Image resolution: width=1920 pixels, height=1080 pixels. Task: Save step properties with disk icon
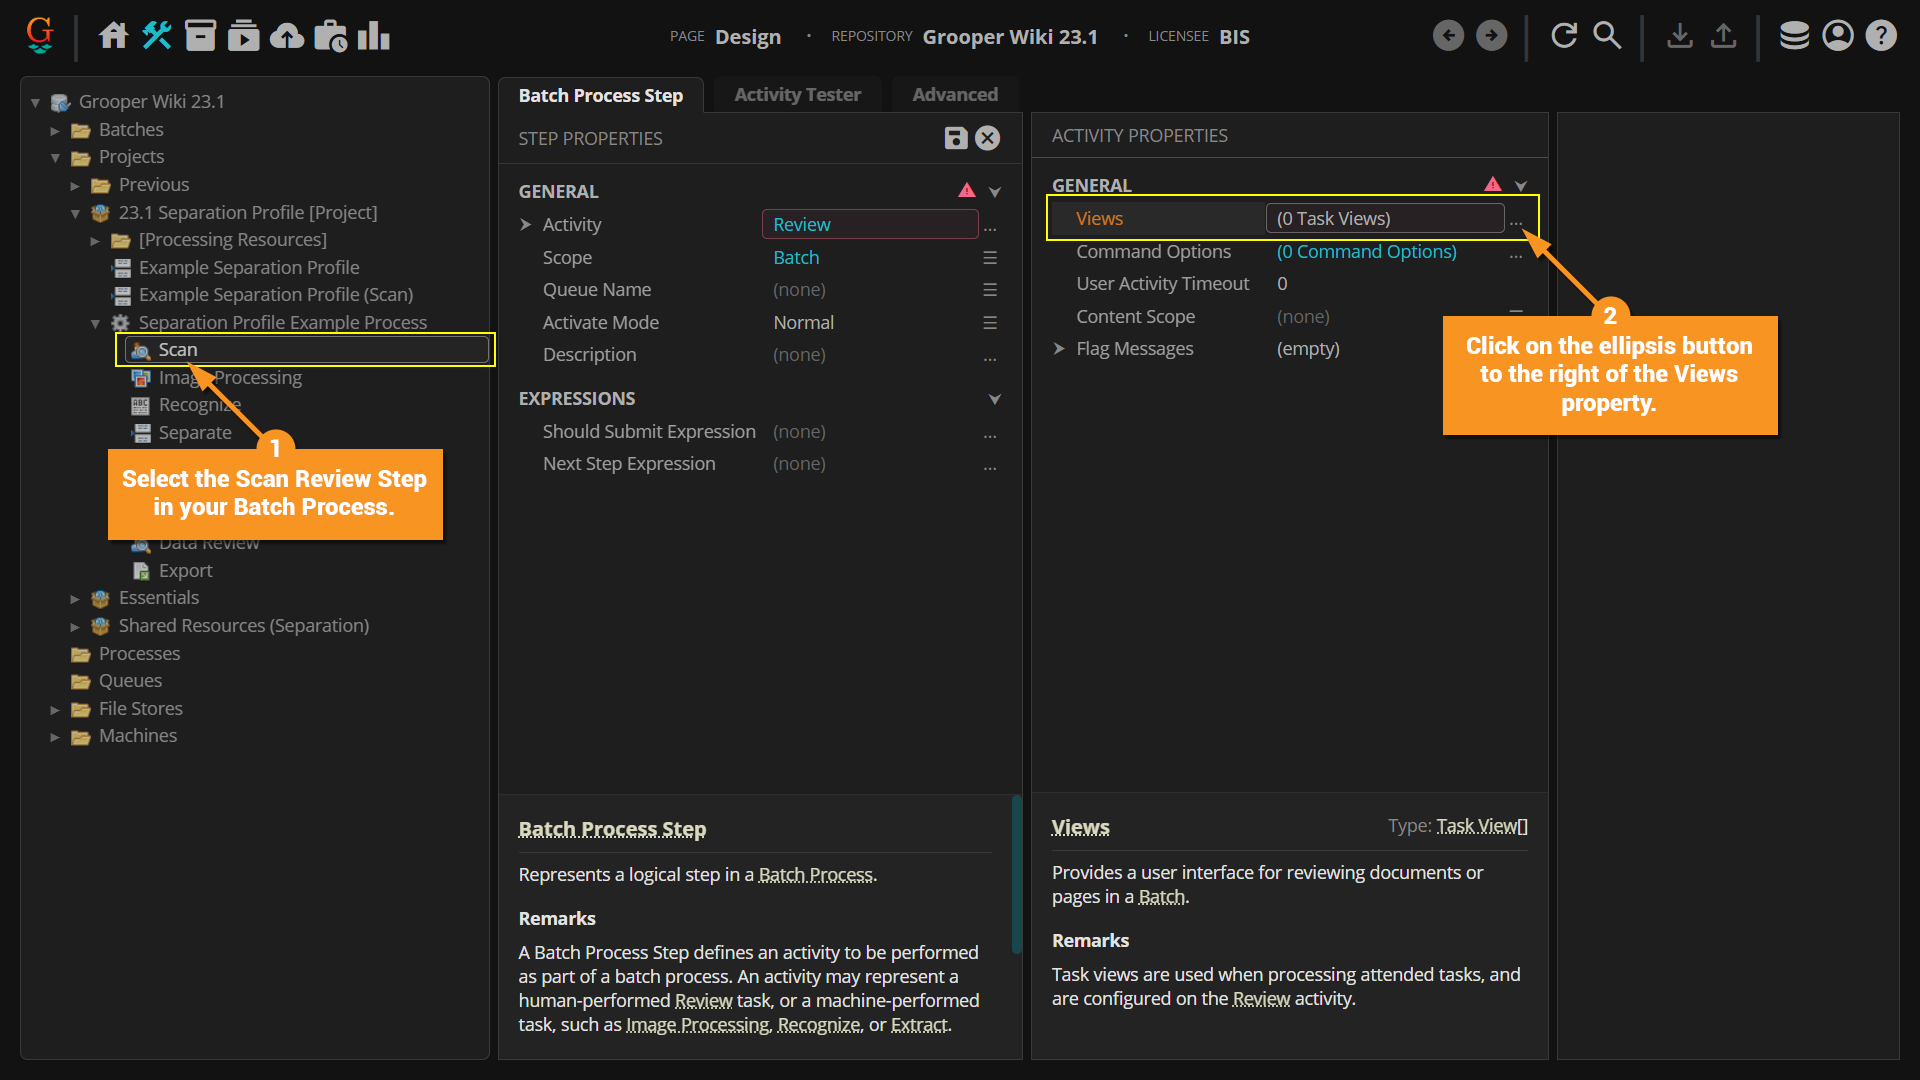pyautogui.click(x=956, y=138)
